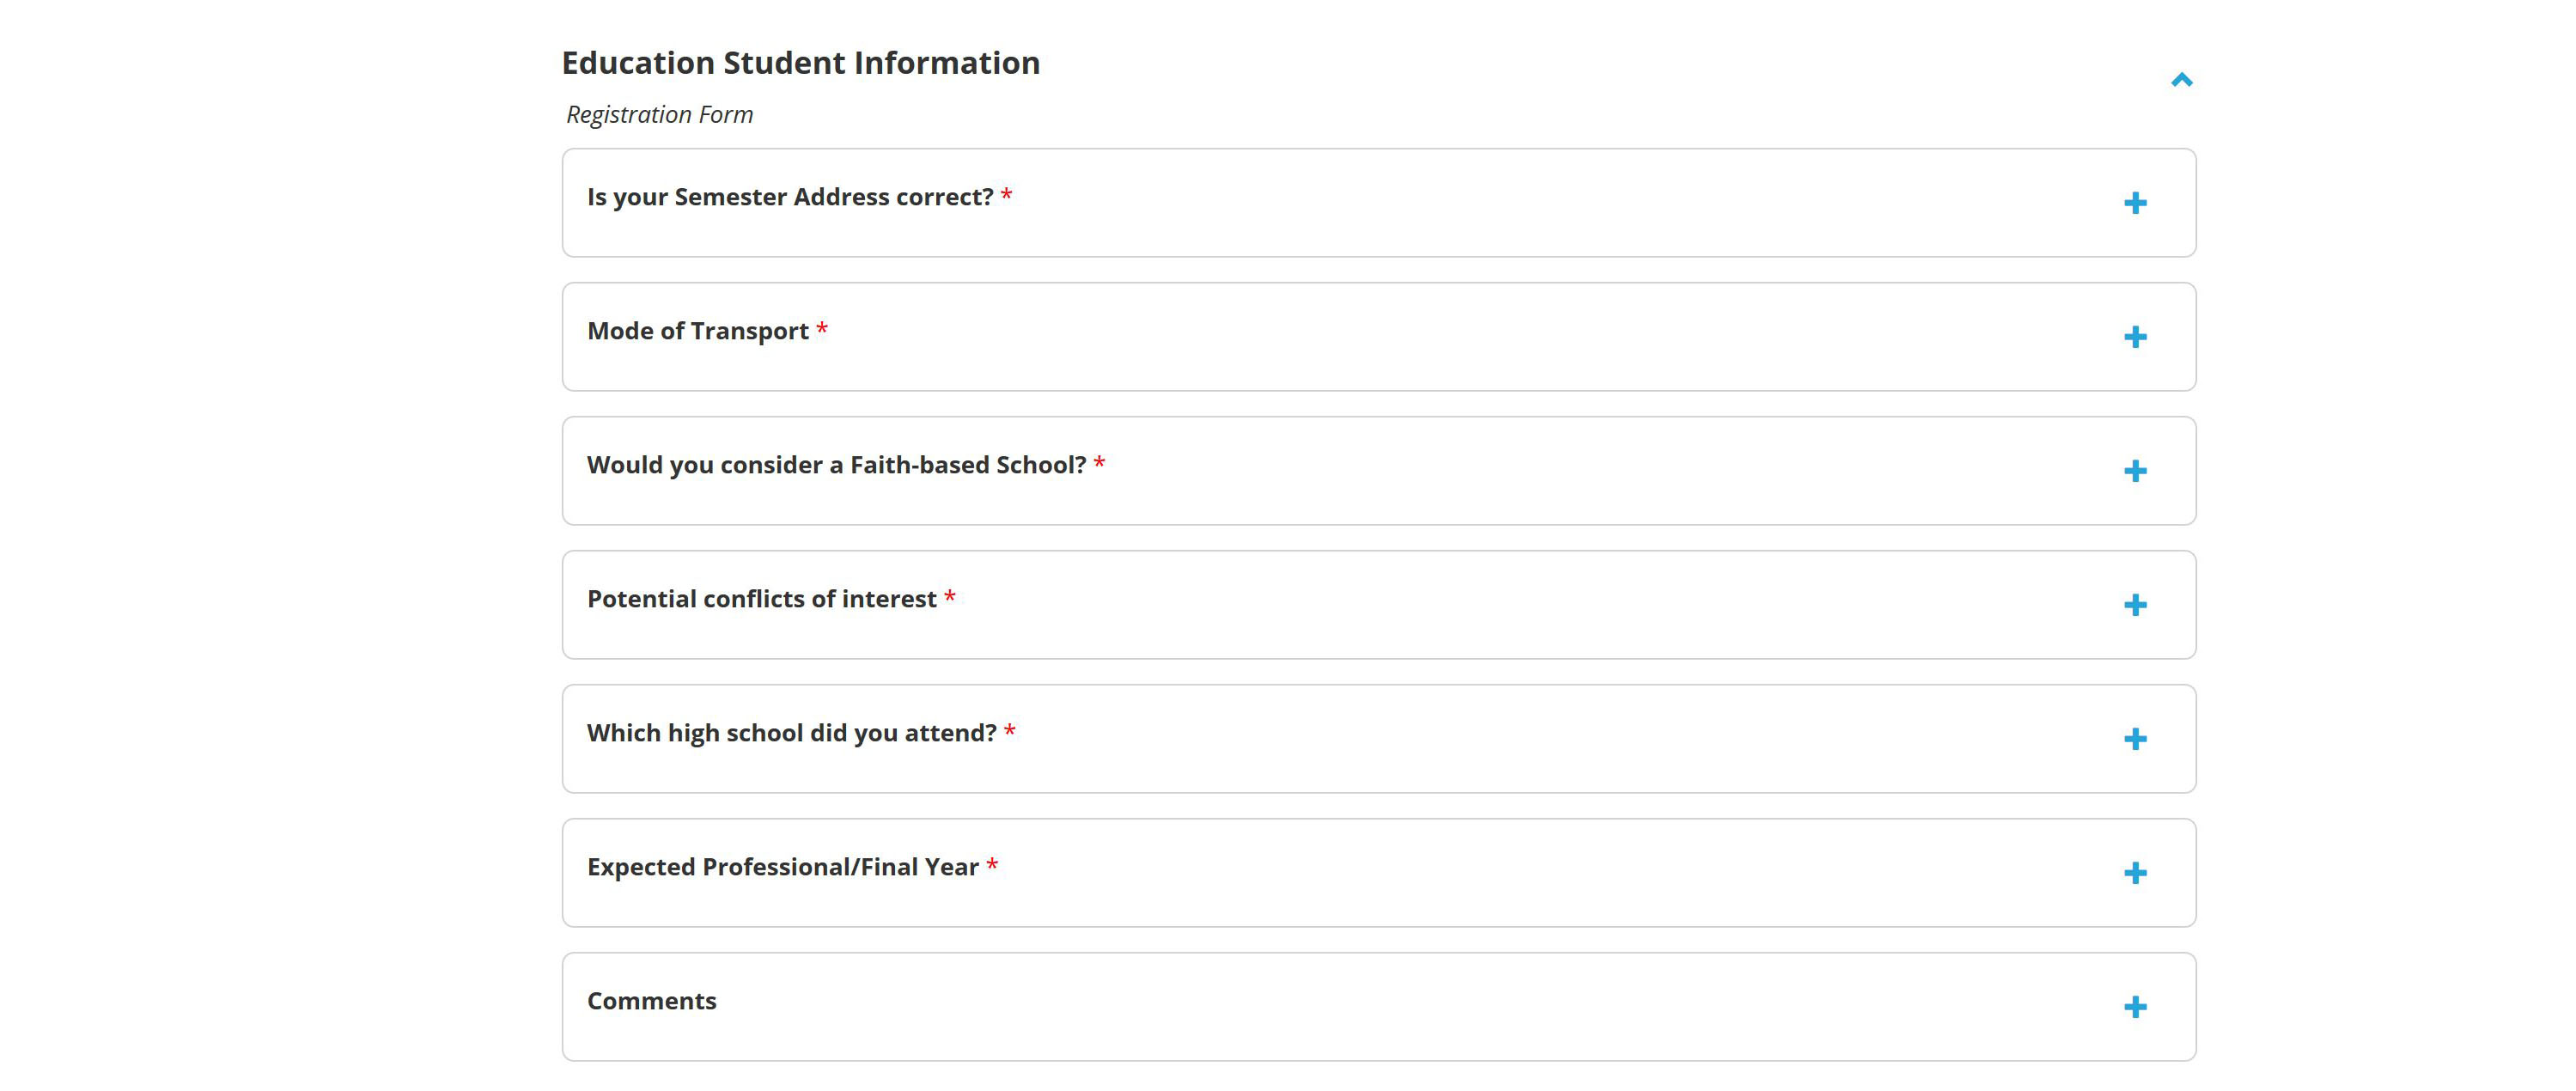2576x1091 pixels.
Task: Expand Expected Professional/Final Year plus icon
Action: [x=2135, y=873]
